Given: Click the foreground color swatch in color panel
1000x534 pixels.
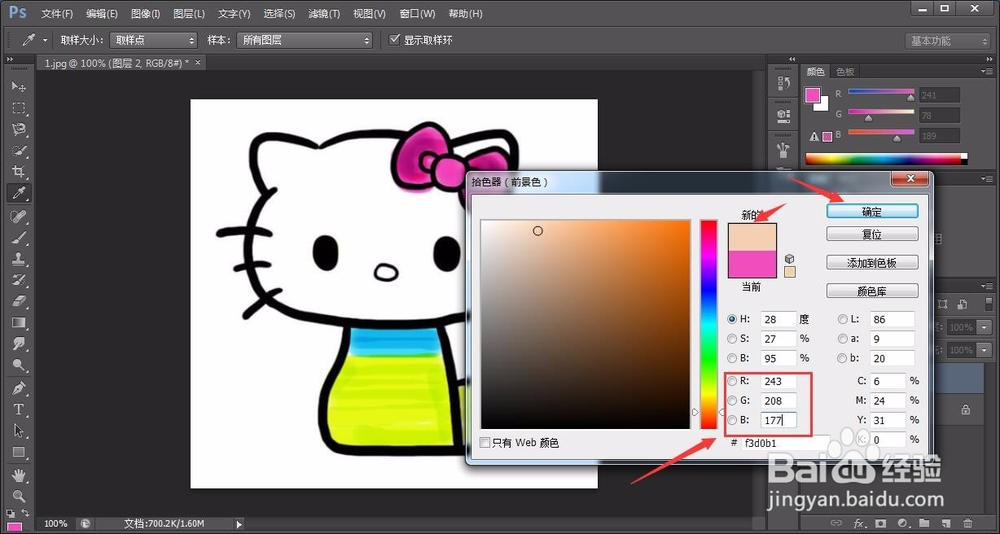Looking at the screenshot, I should coord(812,95).
